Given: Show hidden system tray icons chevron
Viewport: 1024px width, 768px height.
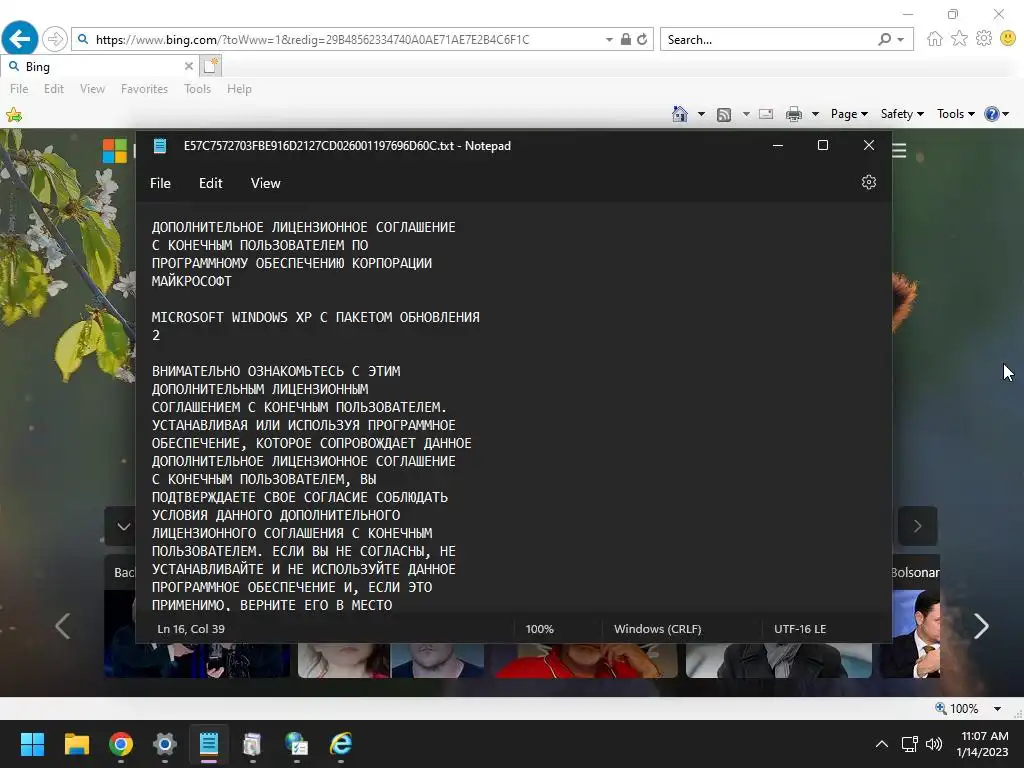Looking at the screenshot, I should coord(882,744).
